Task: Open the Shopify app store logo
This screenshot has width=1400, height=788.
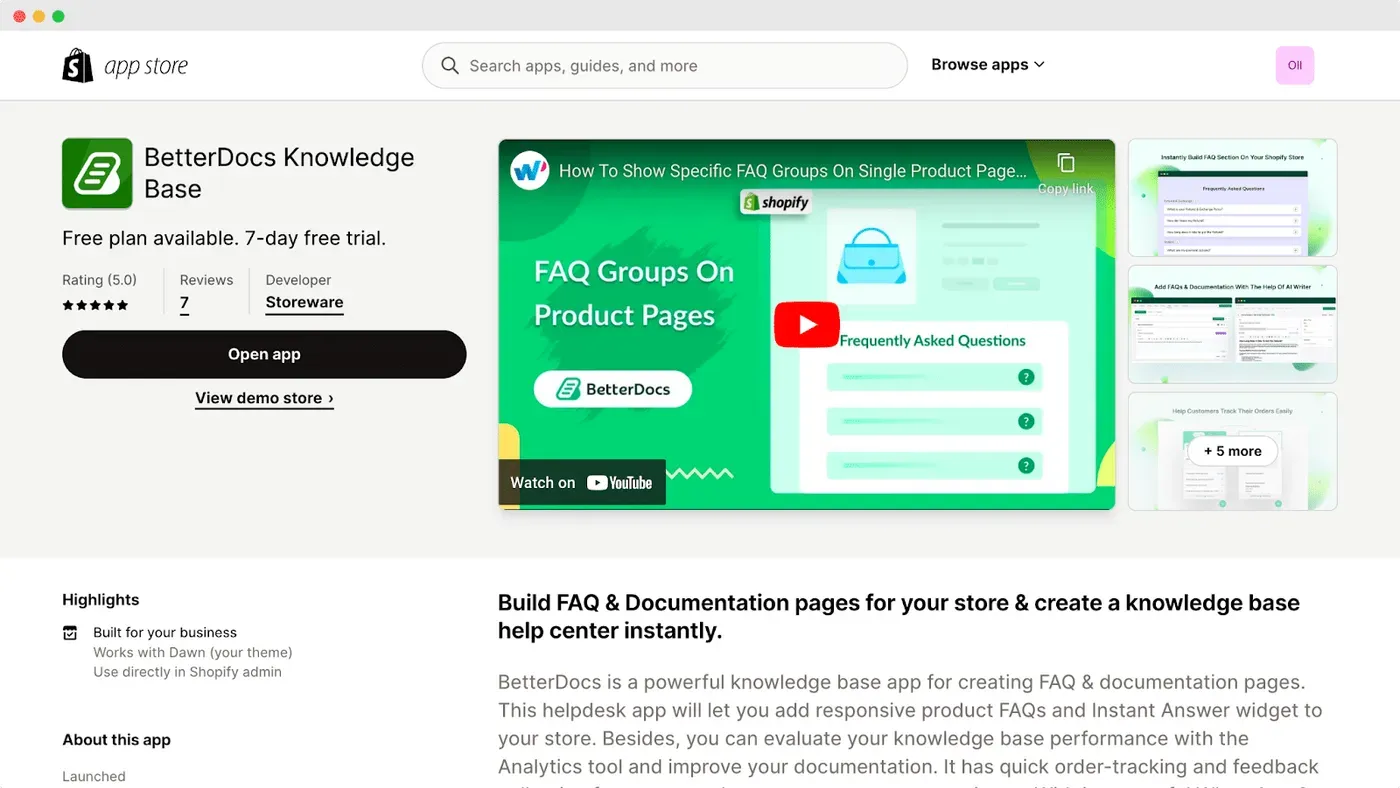Action: click(125, 66)
